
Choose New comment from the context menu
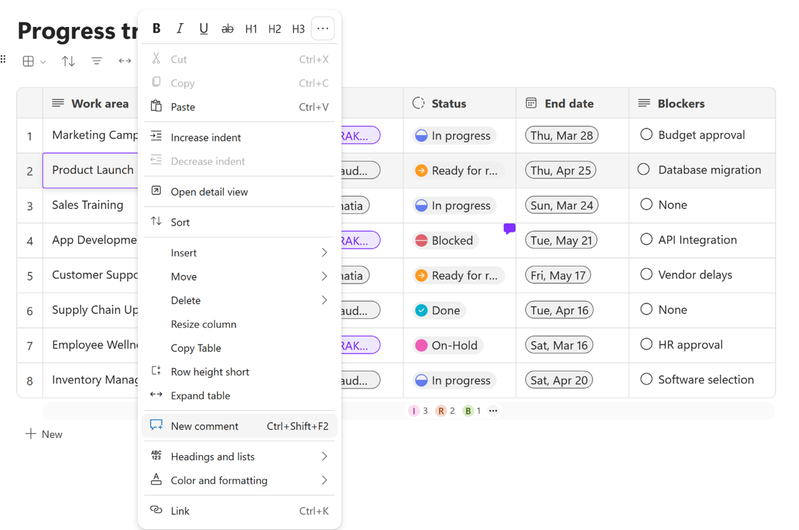[239, 426]
